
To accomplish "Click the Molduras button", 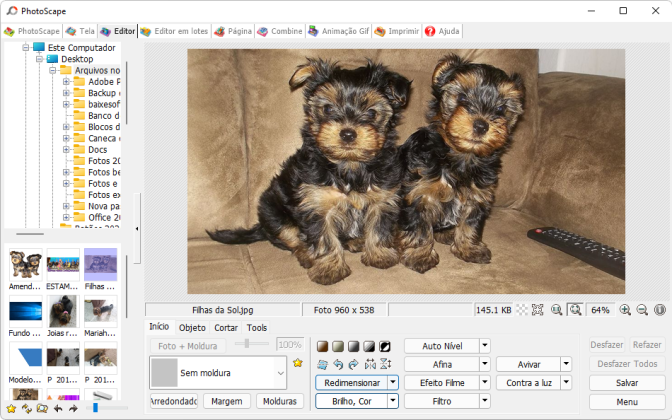I will [x=280, y=401].
